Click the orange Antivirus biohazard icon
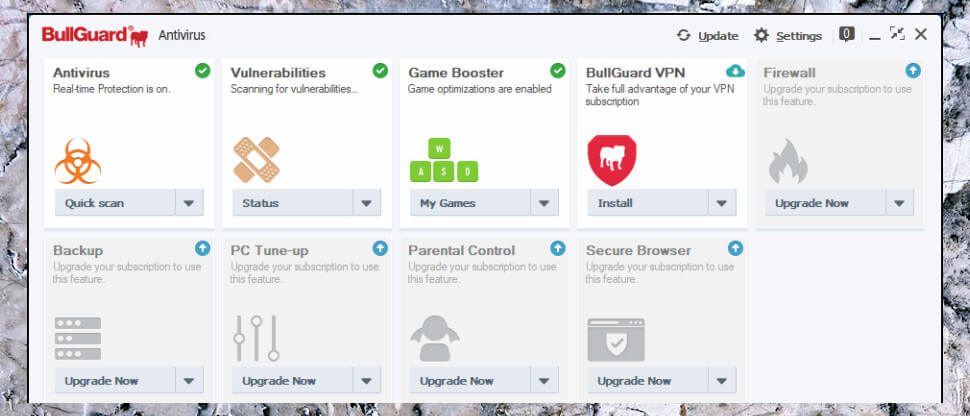 [x=78, y=161]
